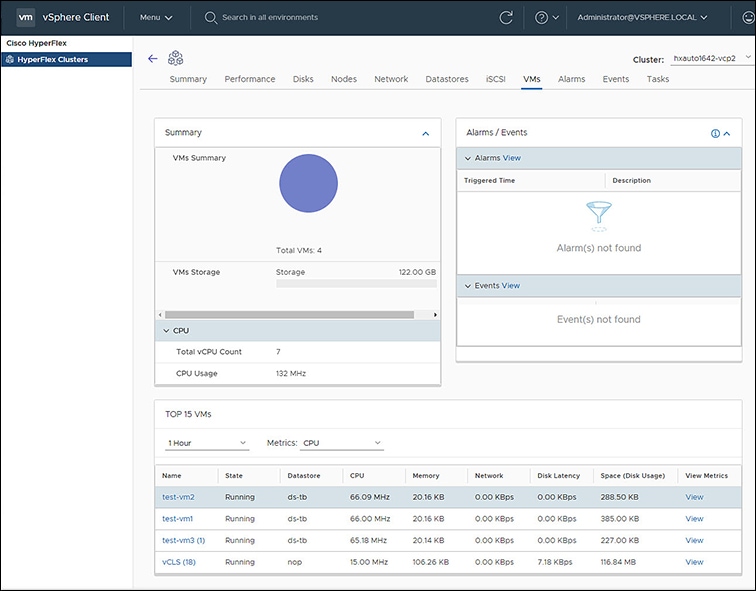This screenshot has width=756, height=591.
Task: Click the HyperFlex cluster cubes icon
Action: (x=176, y=58)
